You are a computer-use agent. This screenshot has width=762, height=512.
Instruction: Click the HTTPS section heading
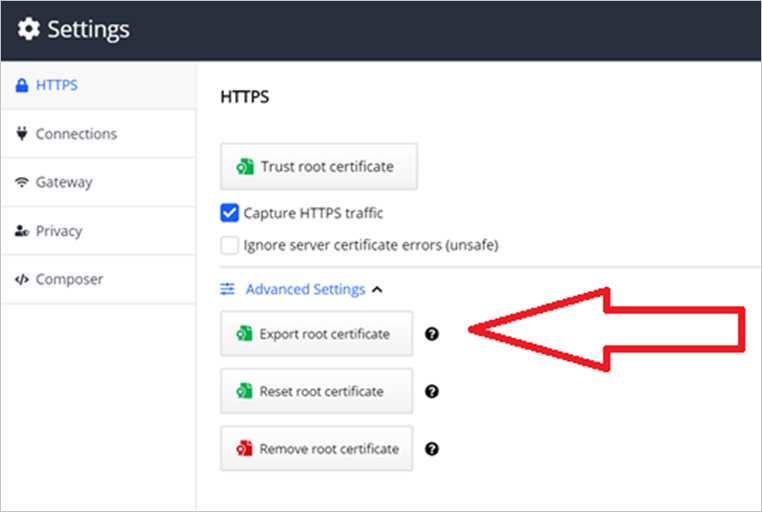pos(244,97)
